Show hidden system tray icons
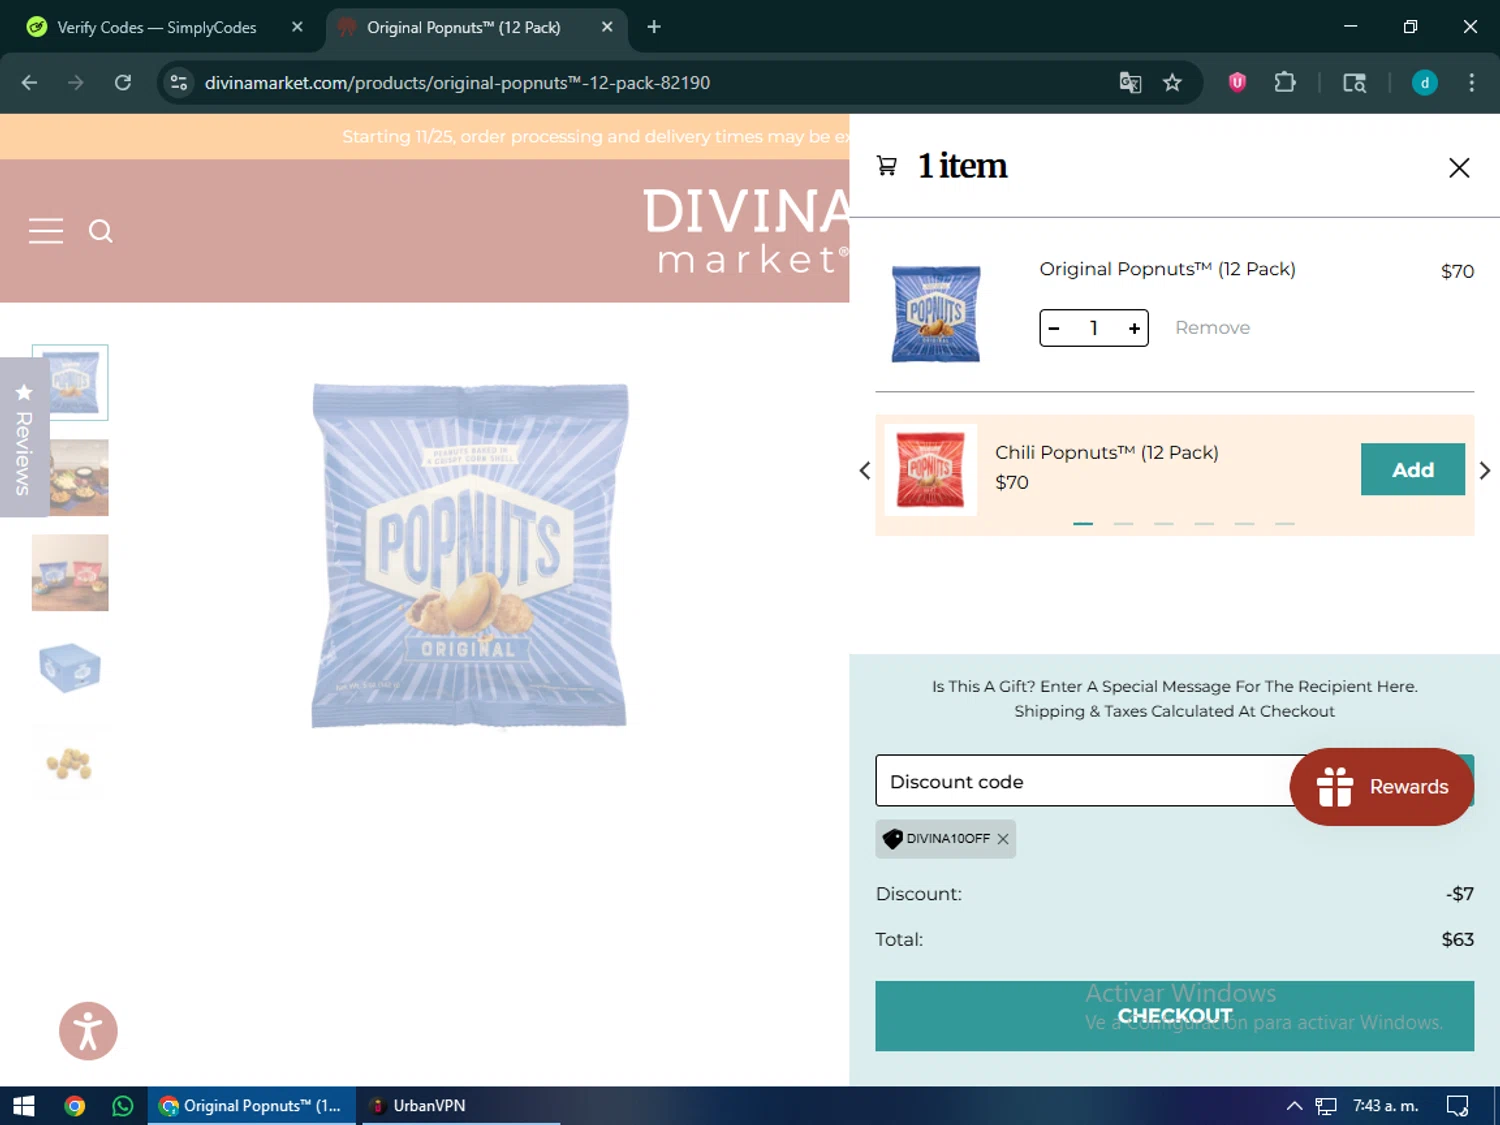Screen dimensions: 1500x1125 pyautogui.click(x=1294, y=1106)
